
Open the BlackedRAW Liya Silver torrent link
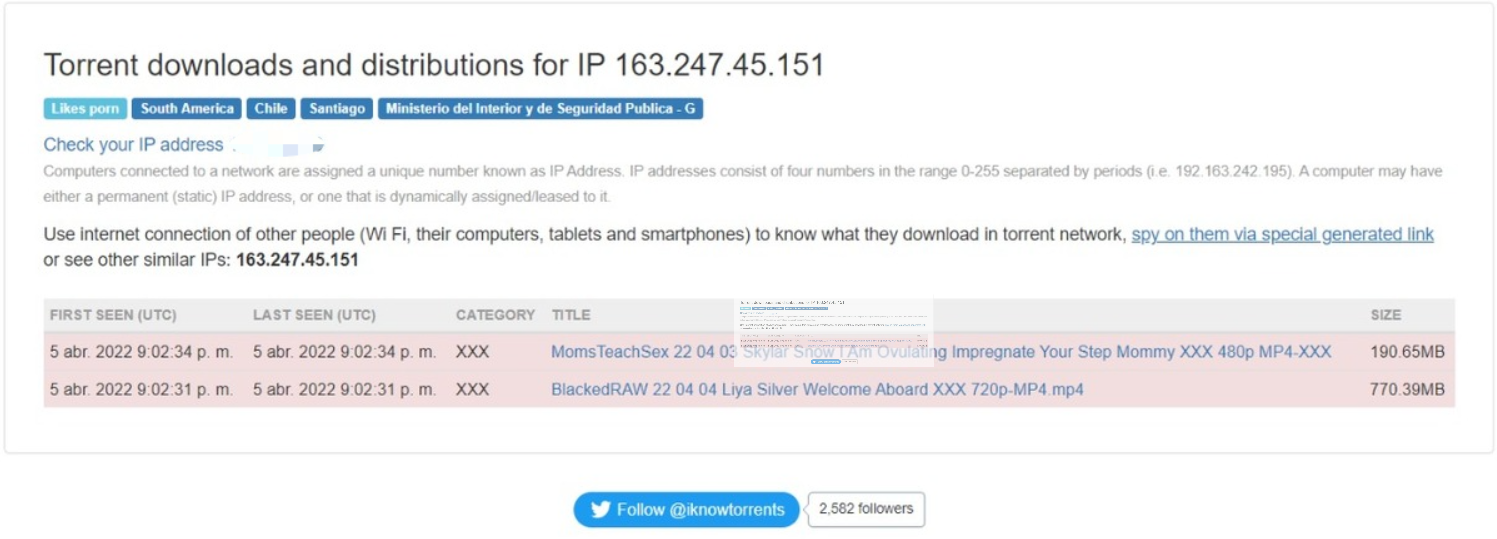(x=817, y=389)
